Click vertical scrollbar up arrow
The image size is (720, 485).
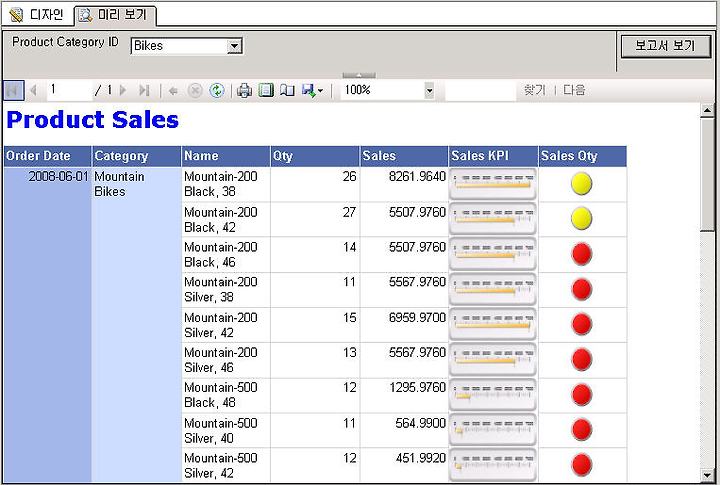tap(707, 110)
